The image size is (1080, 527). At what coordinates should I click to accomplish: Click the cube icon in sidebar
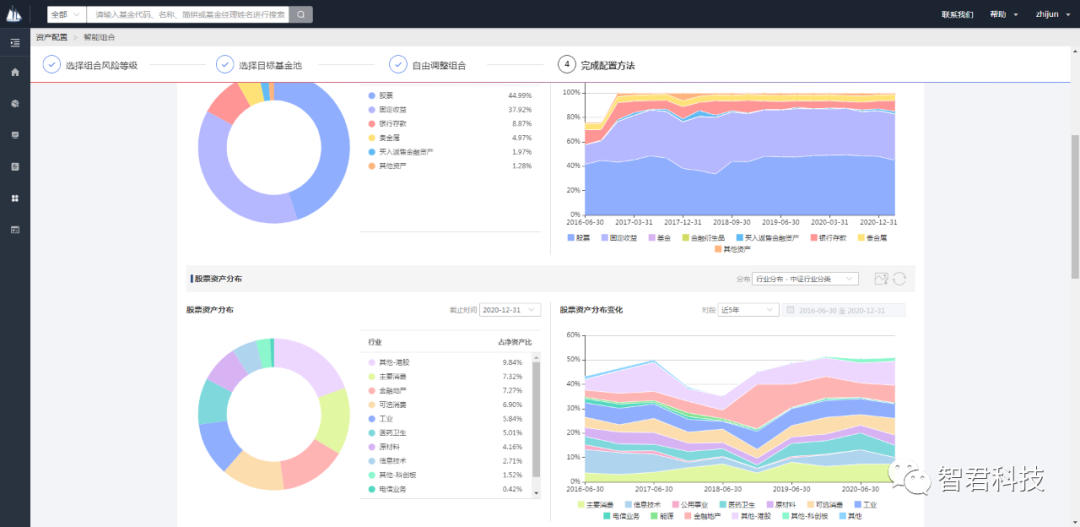pyautogui.click(x=15, y=103)
